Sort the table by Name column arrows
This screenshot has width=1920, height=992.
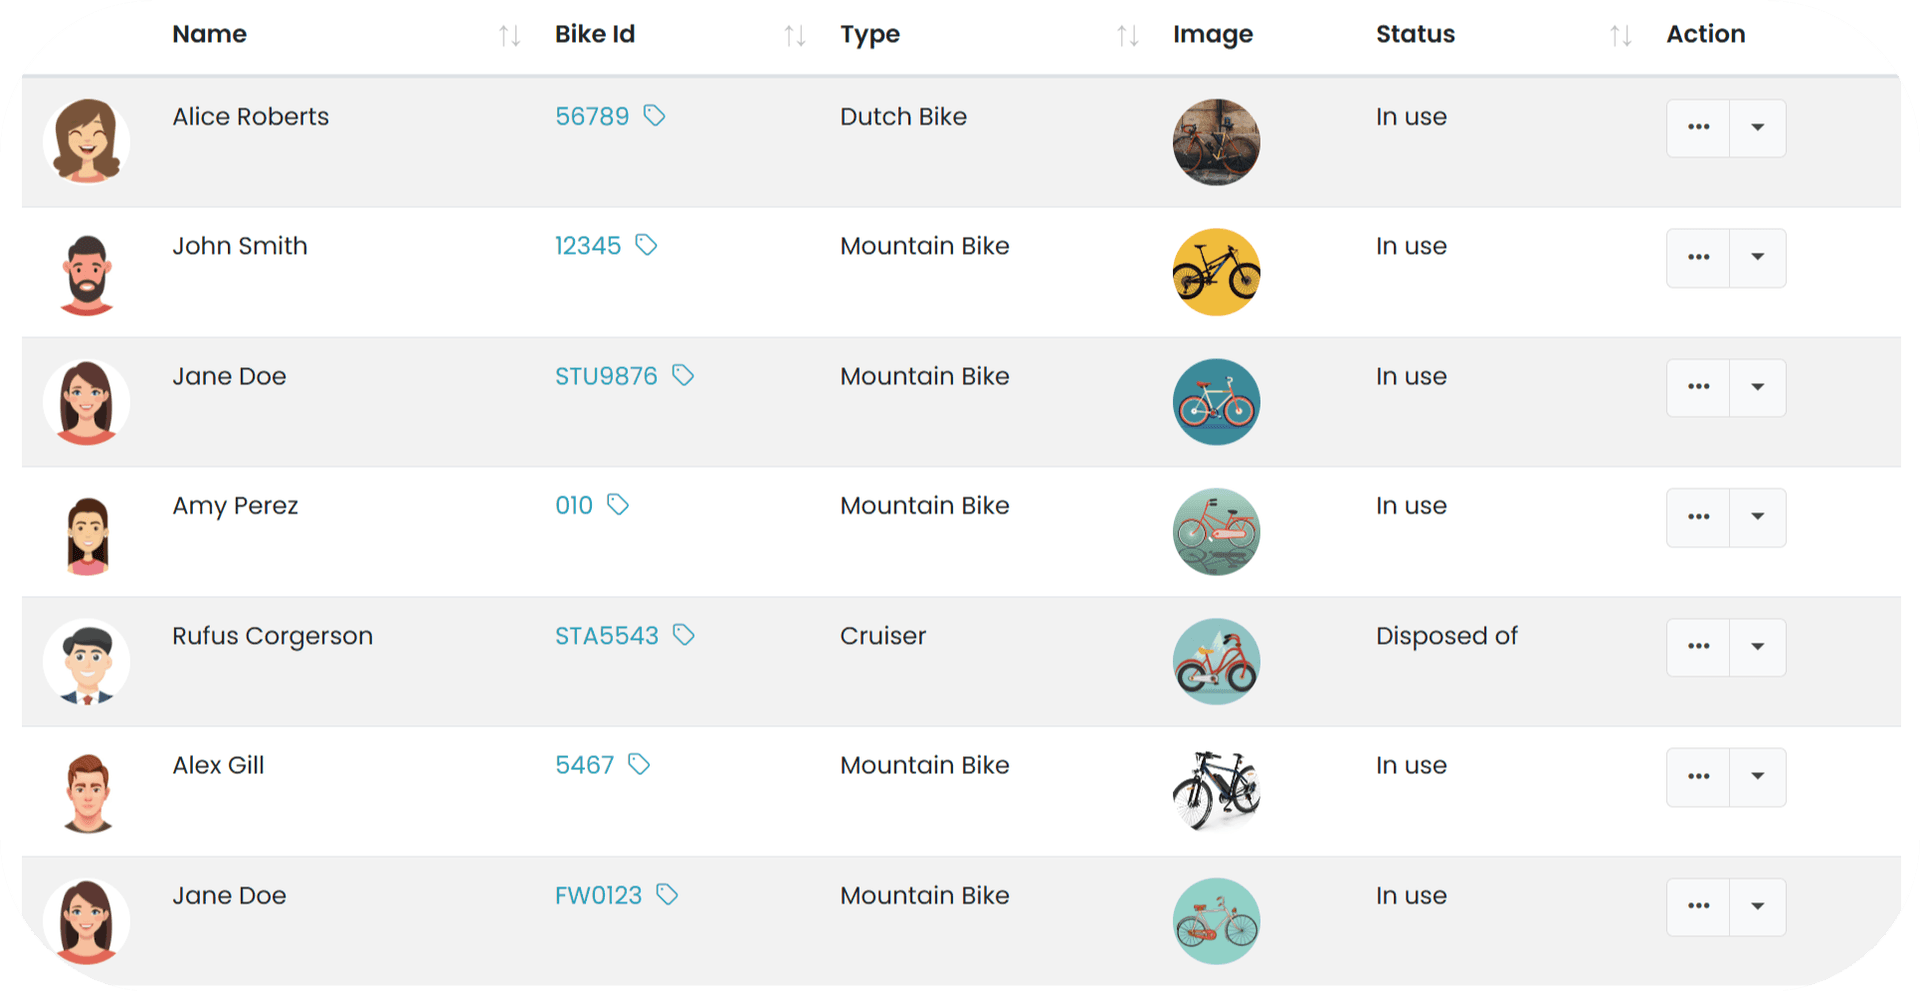[509, 36]
